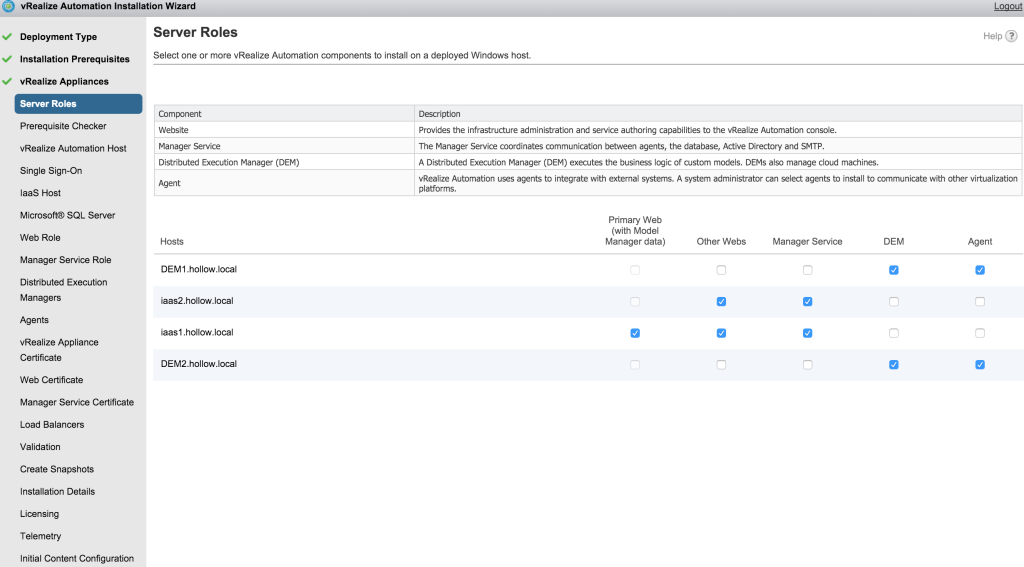Select Load Balancers in the sidebar

pyautogui.click(x=52, y=424)
